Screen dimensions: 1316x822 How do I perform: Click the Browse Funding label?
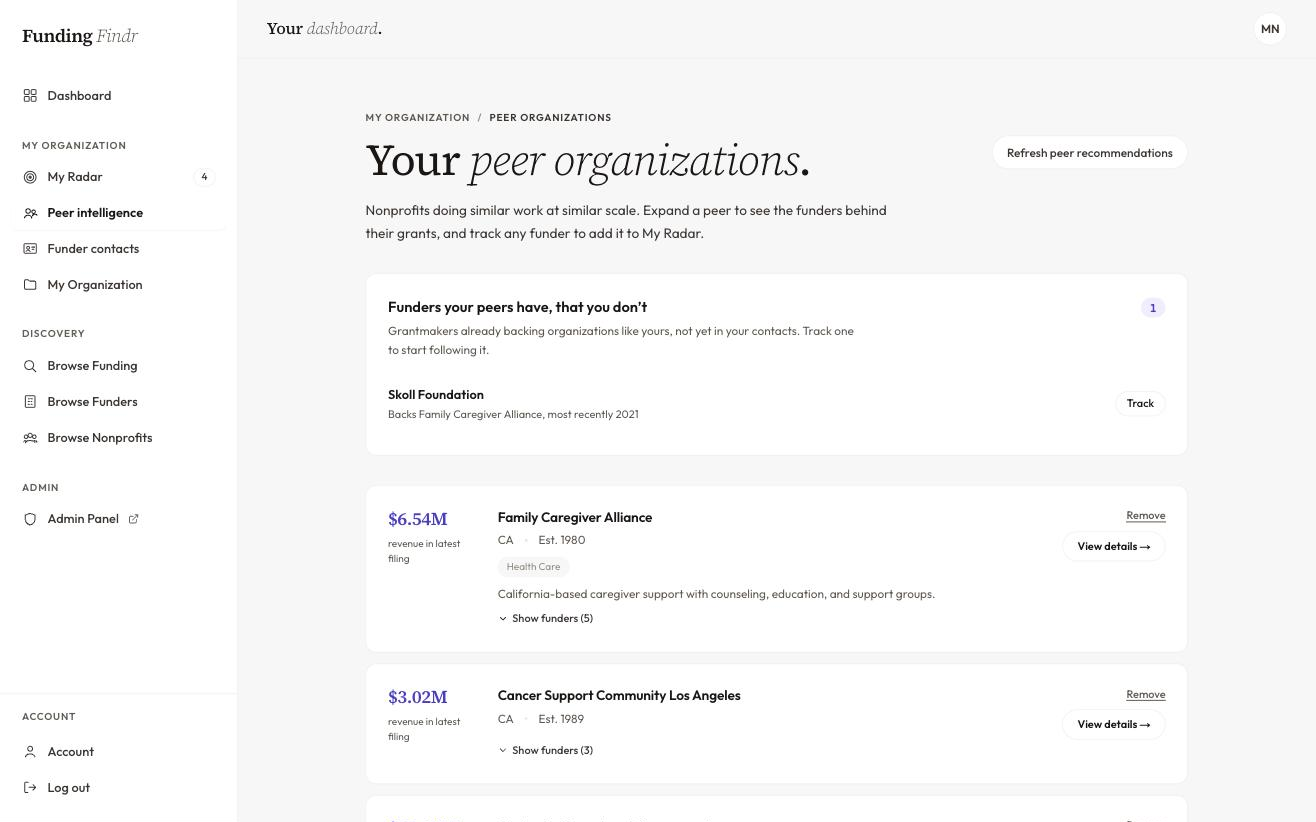pos(92,366)
